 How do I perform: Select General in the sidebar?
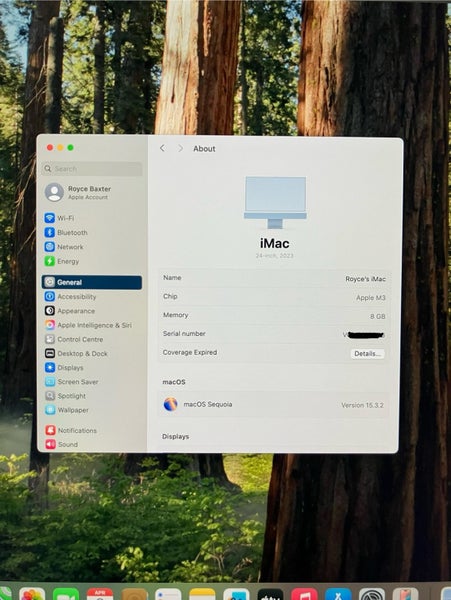point(92,282)
